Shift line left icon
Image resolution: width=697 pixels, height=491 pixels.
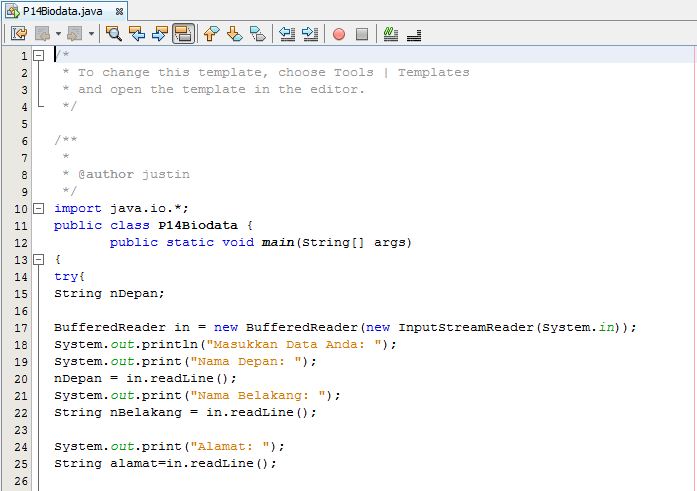(287, 34)
